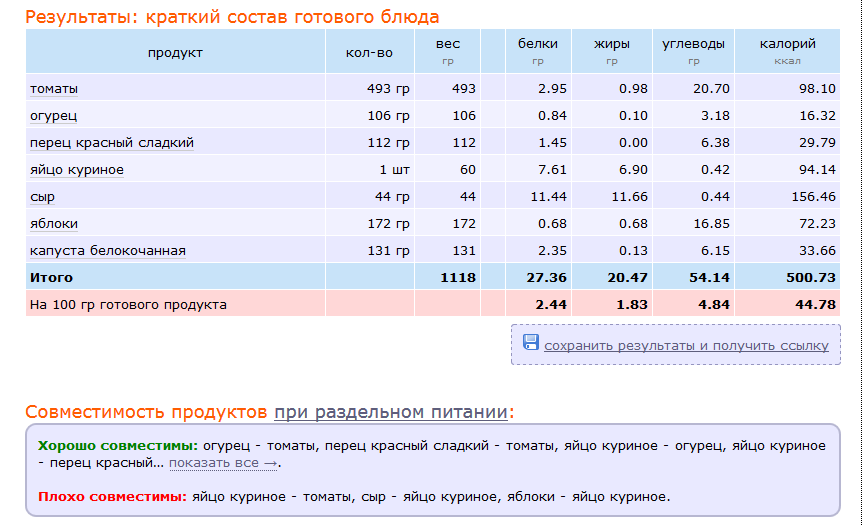Open 'перец красный сладкий' product link
Image resolution: width=862 pixels, height=526 pixels.
(112, 143)
